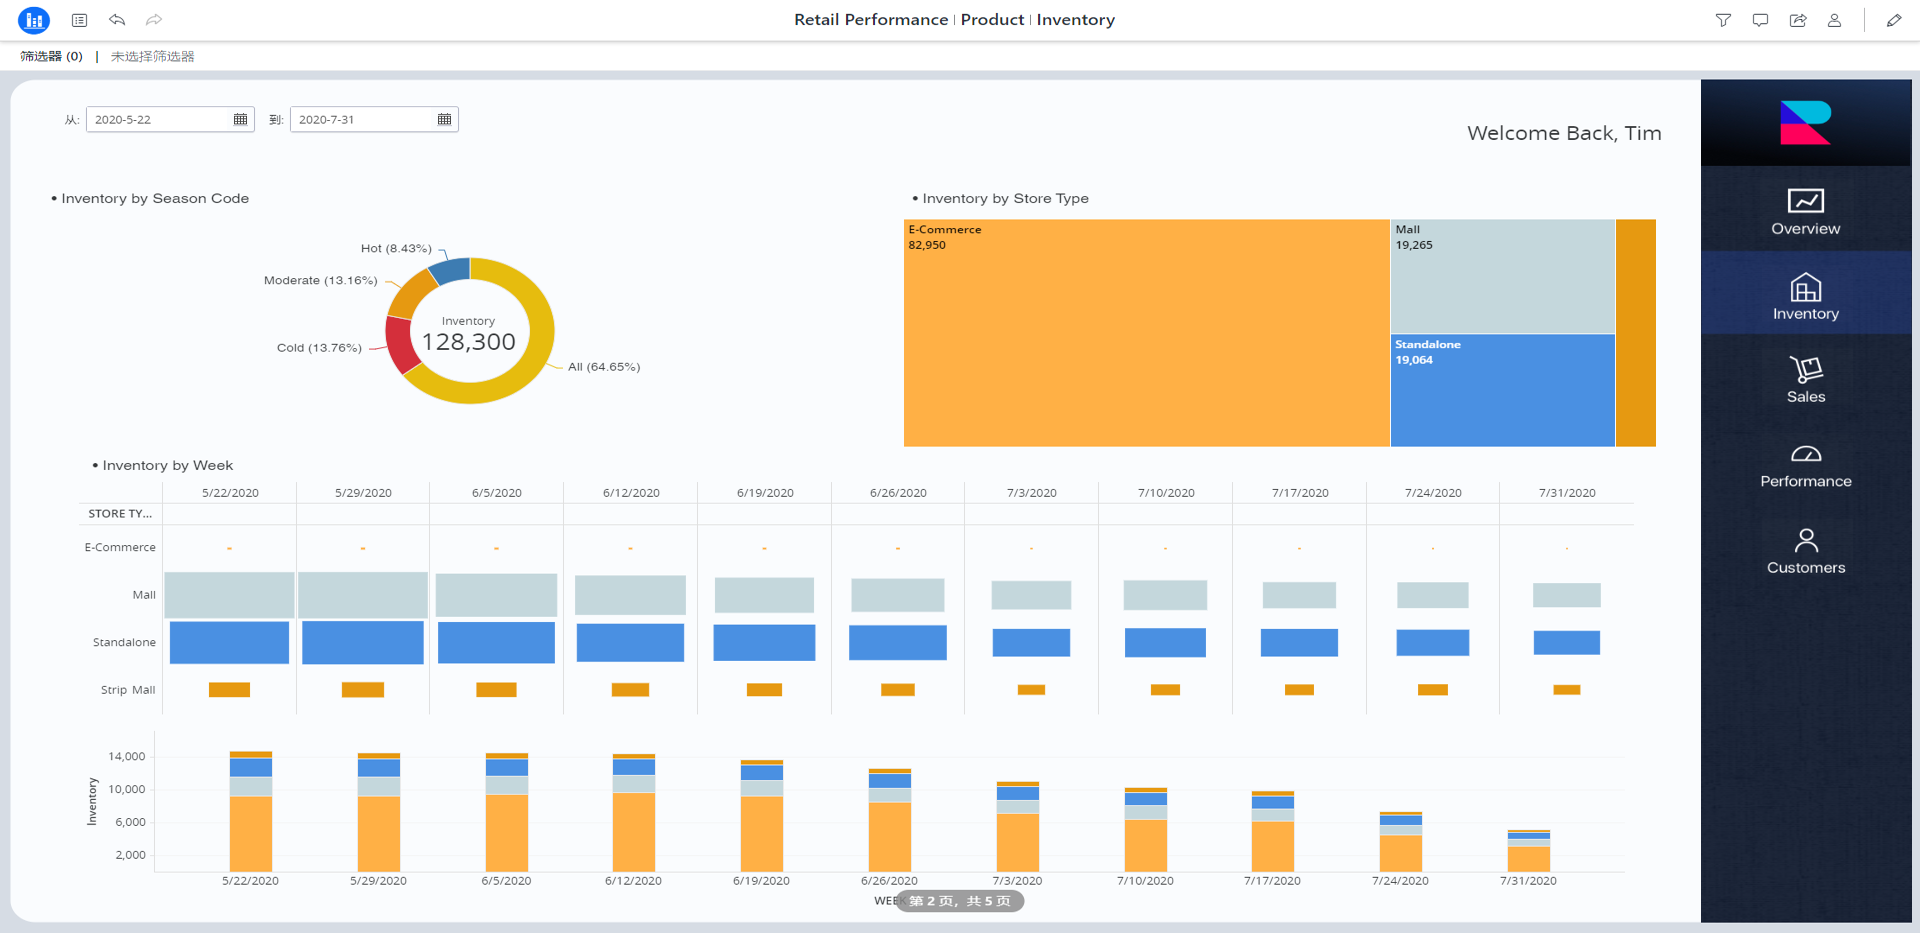Navigate to the Customers page

pos(1805,551)
